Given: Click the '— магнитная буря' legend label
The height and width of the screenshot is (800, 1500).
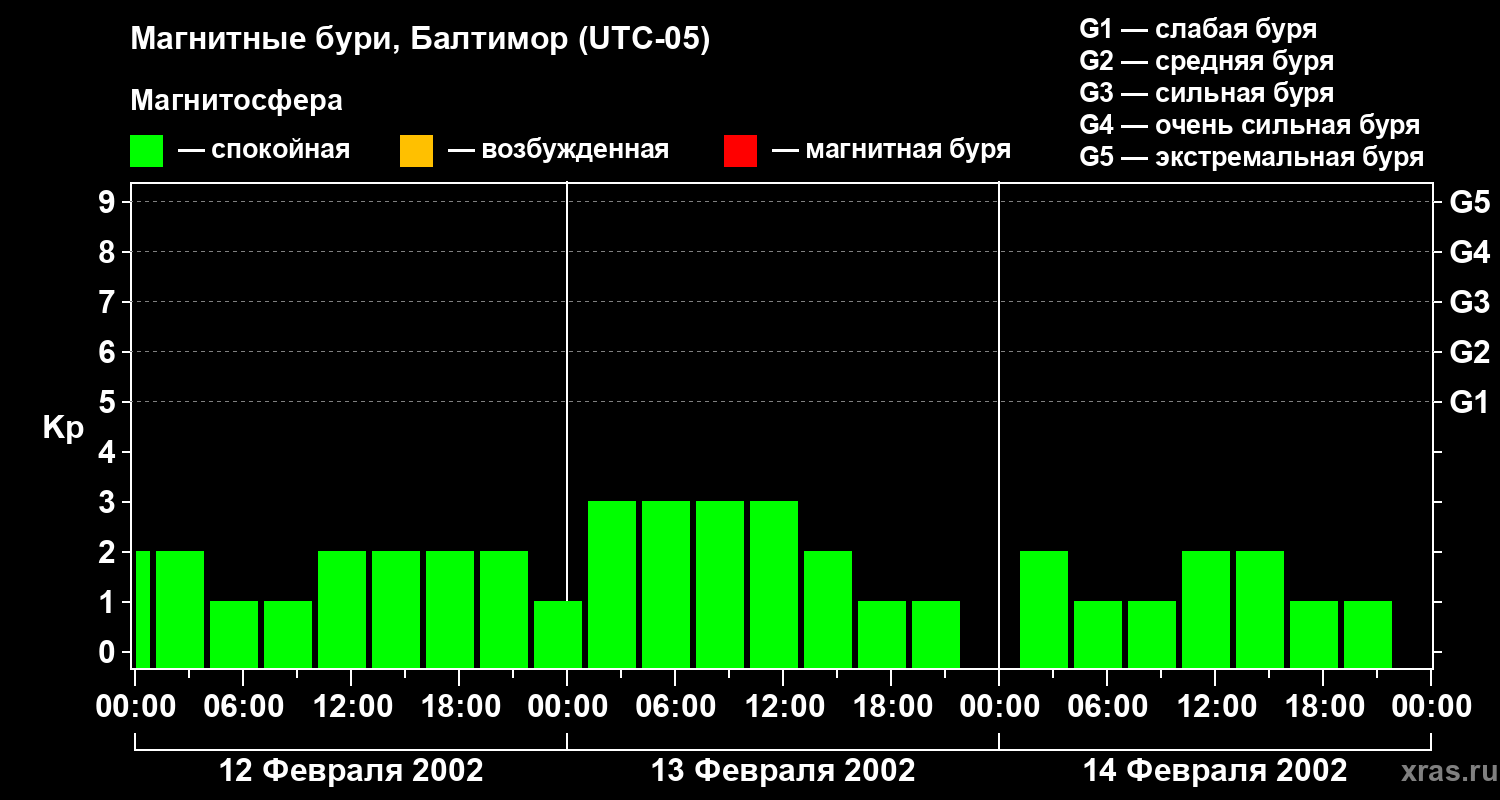Looking at the screenshot, I should click(x=891, y=150).
